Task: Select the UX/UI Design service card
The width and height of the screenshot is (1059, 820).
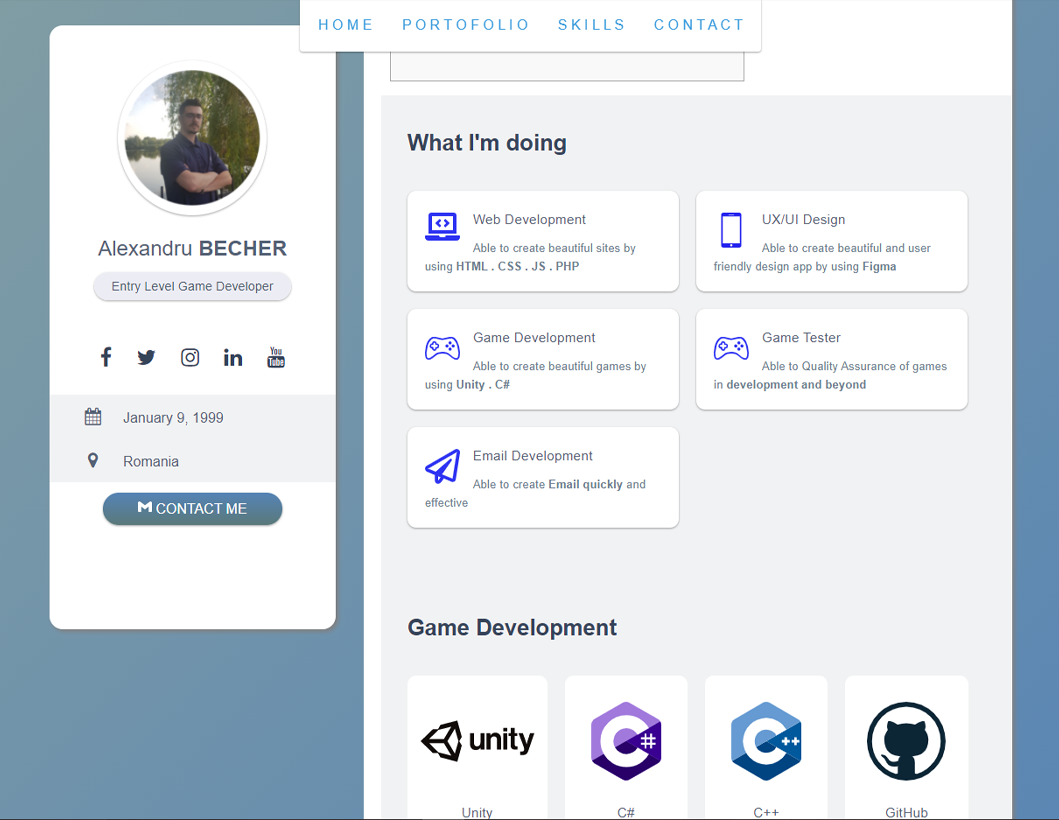Action: click(831, 241)
